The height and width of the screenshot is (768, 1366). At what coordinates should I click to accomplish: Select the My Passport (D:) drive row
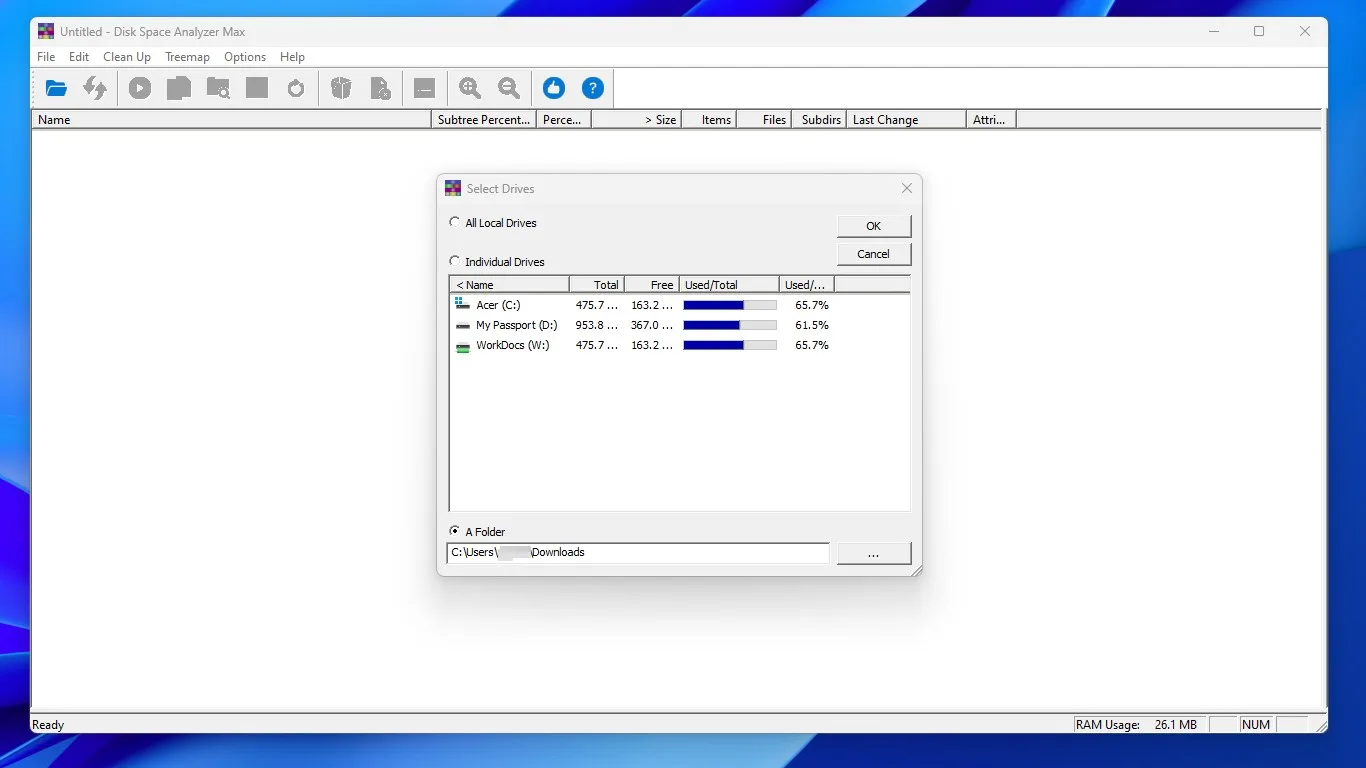(x=680, y=325)
